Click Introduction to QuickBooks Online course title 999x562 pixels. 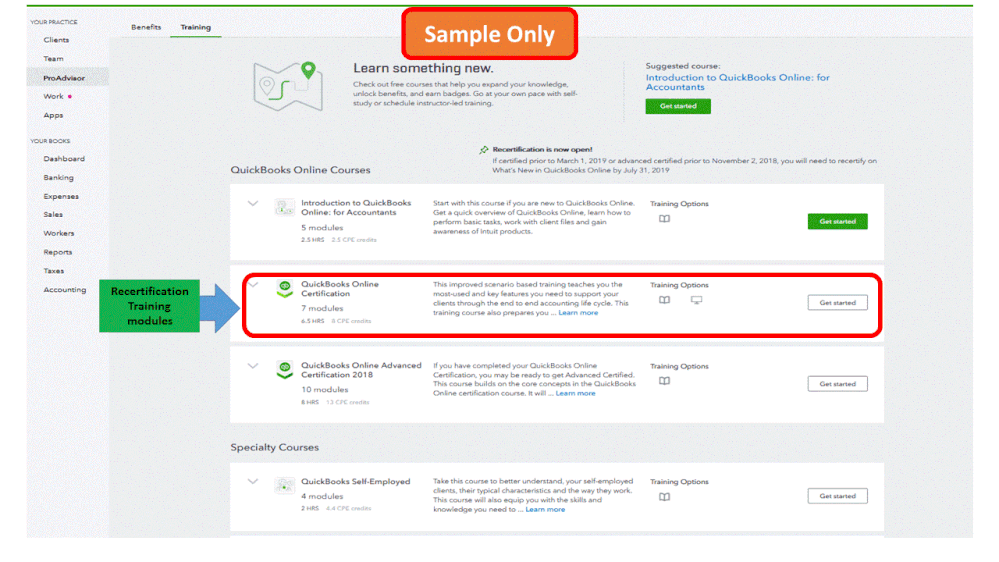point(356,208)
